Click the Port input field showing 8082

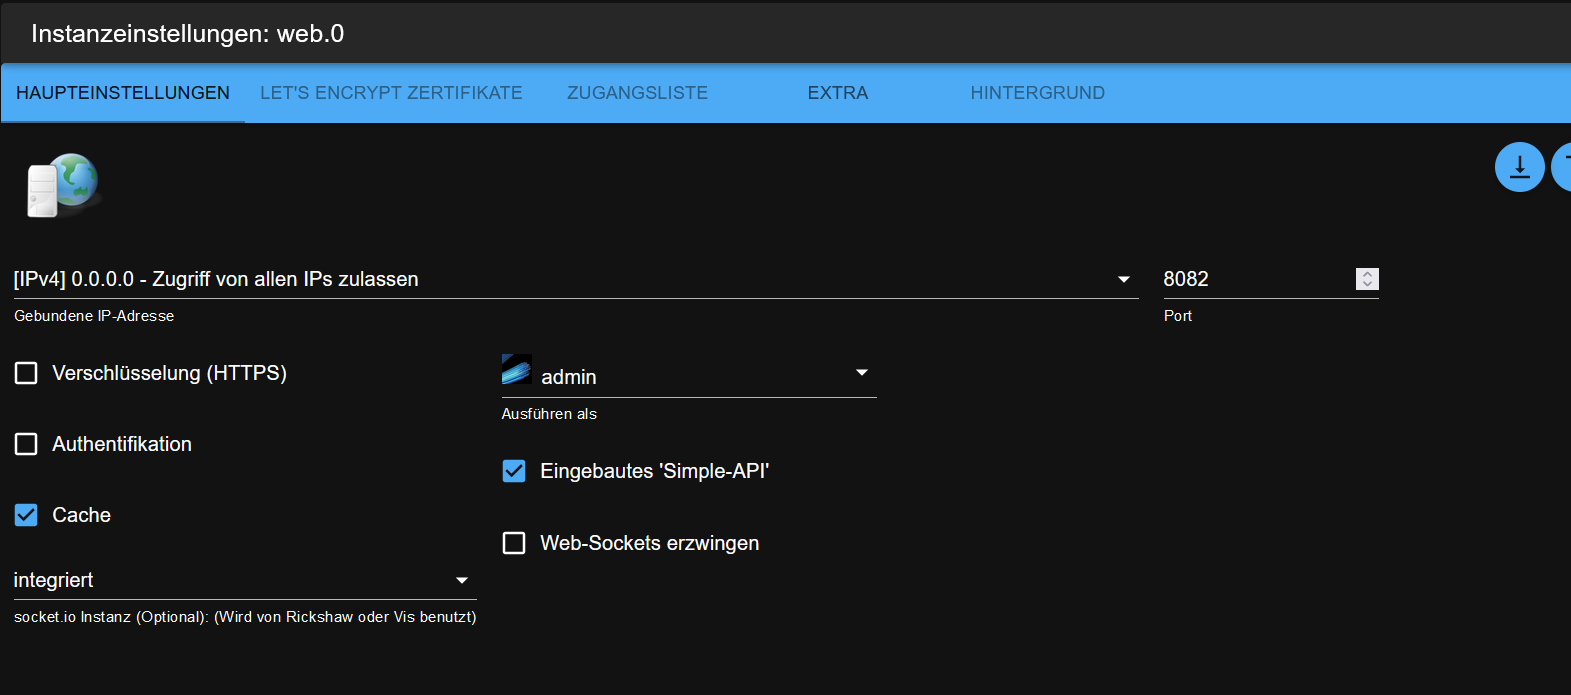point(1255,279)
